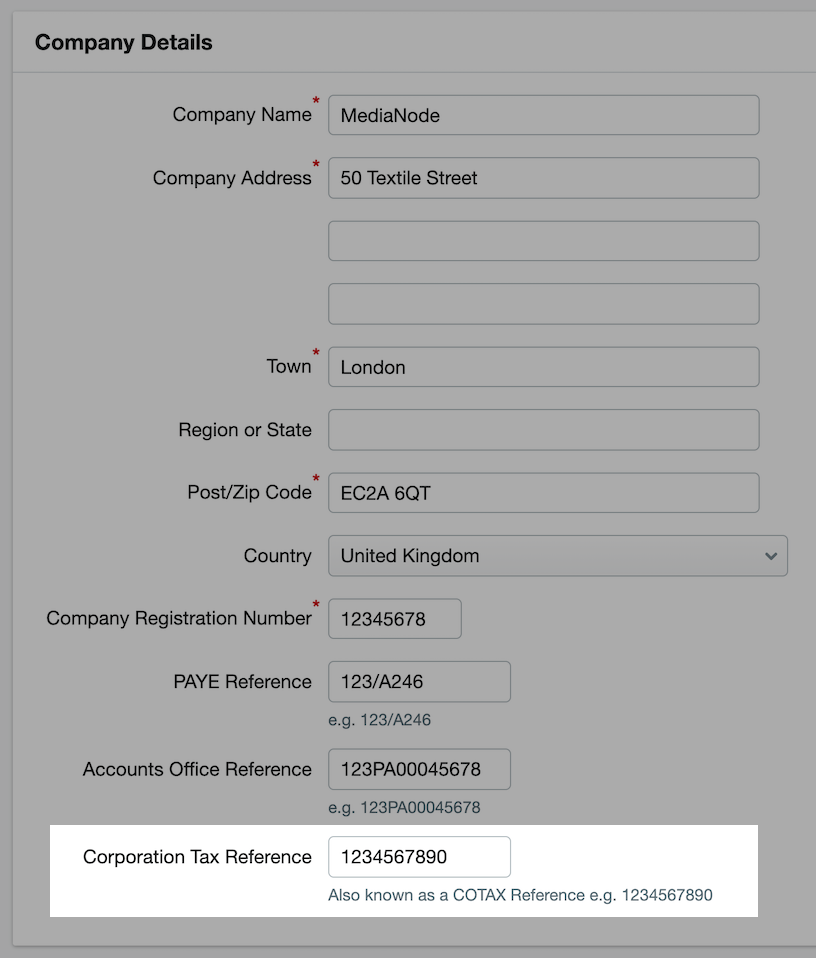Click the Region or State input
The image size is (816, 958).
click(x=543, y=430)
